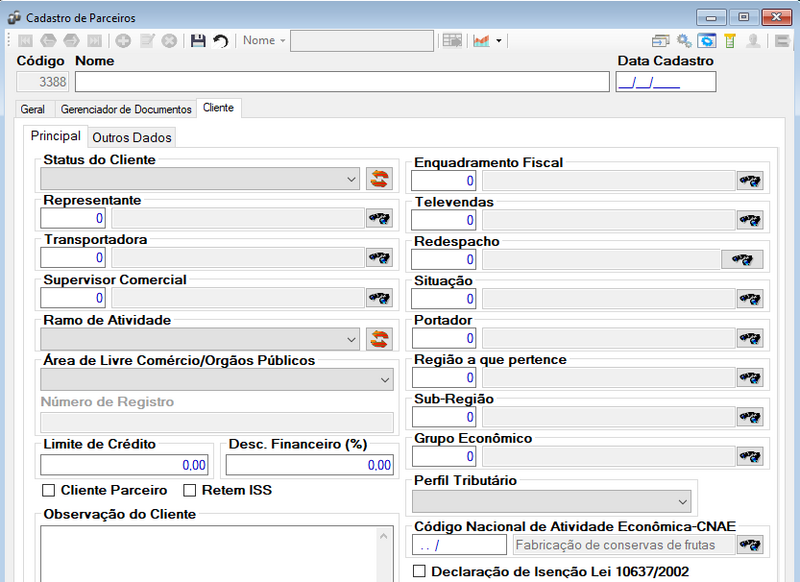Click the user person icon in toolbar
The width and height of the screenshot is (800, 582).
753,40
